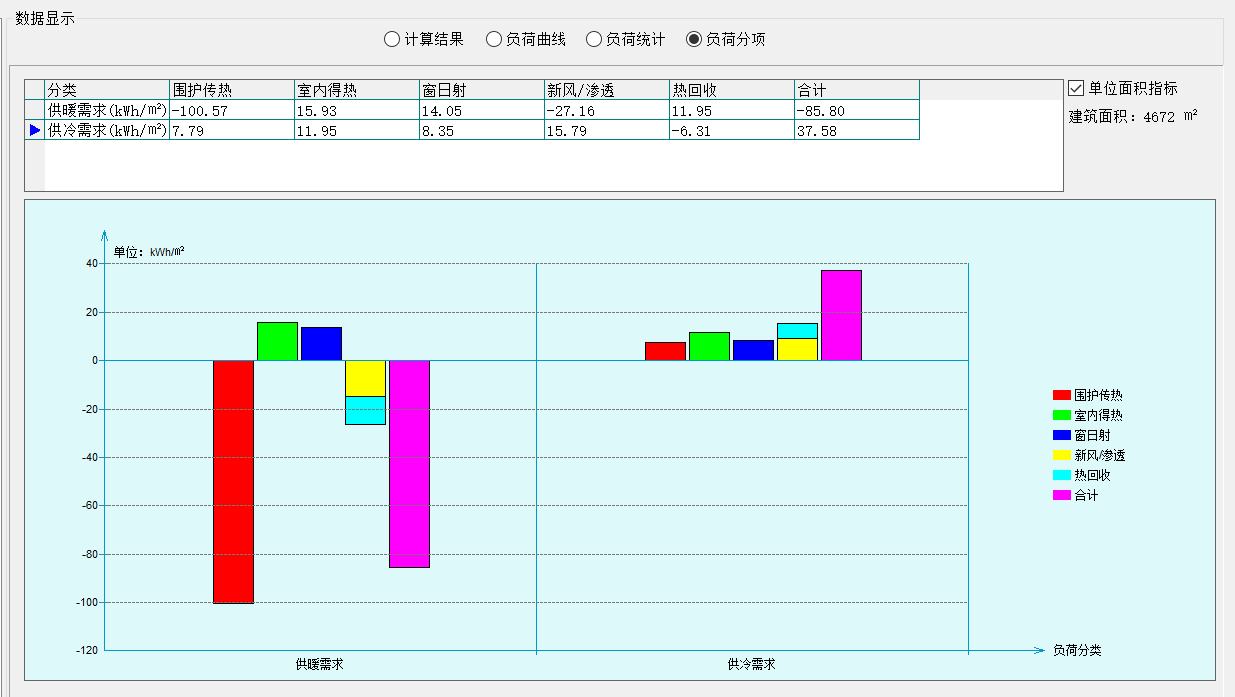
Task: Choose the 负荷分项 radio button
Action: point(694,40)
